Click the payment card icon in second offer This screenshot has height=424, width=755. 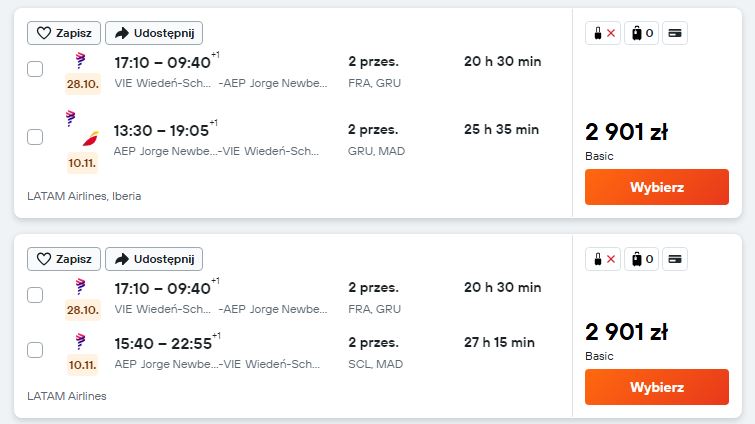(x=675, y=259)
